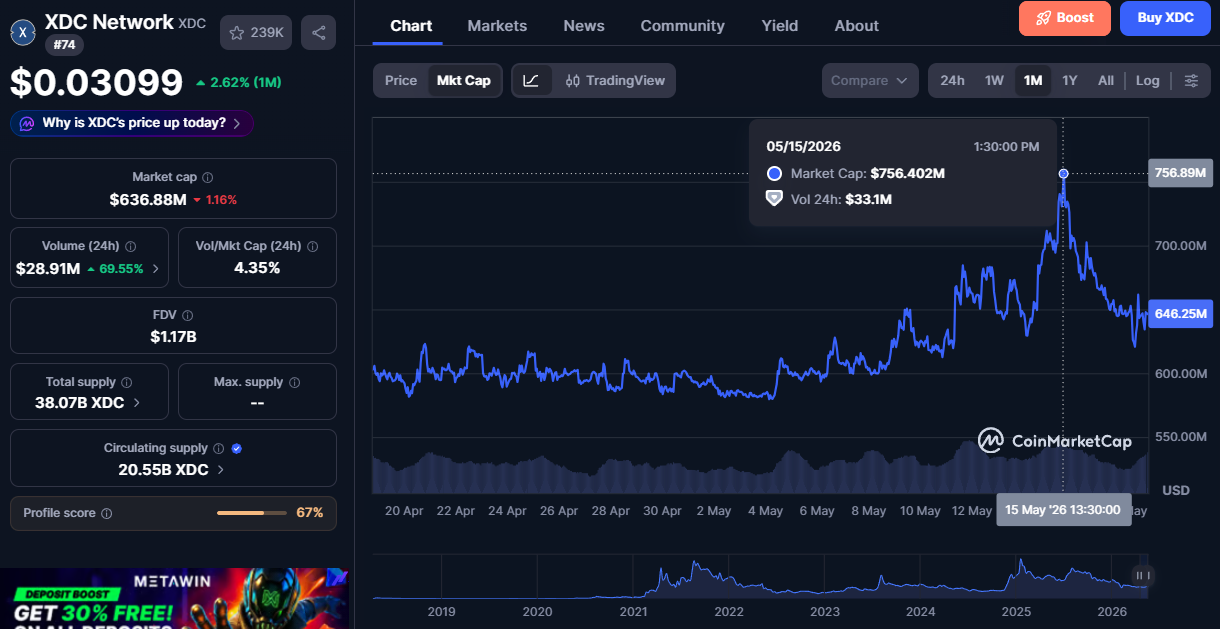Click the Profile score progress bar
This screenshot has height=629, width=1220.
253,513
